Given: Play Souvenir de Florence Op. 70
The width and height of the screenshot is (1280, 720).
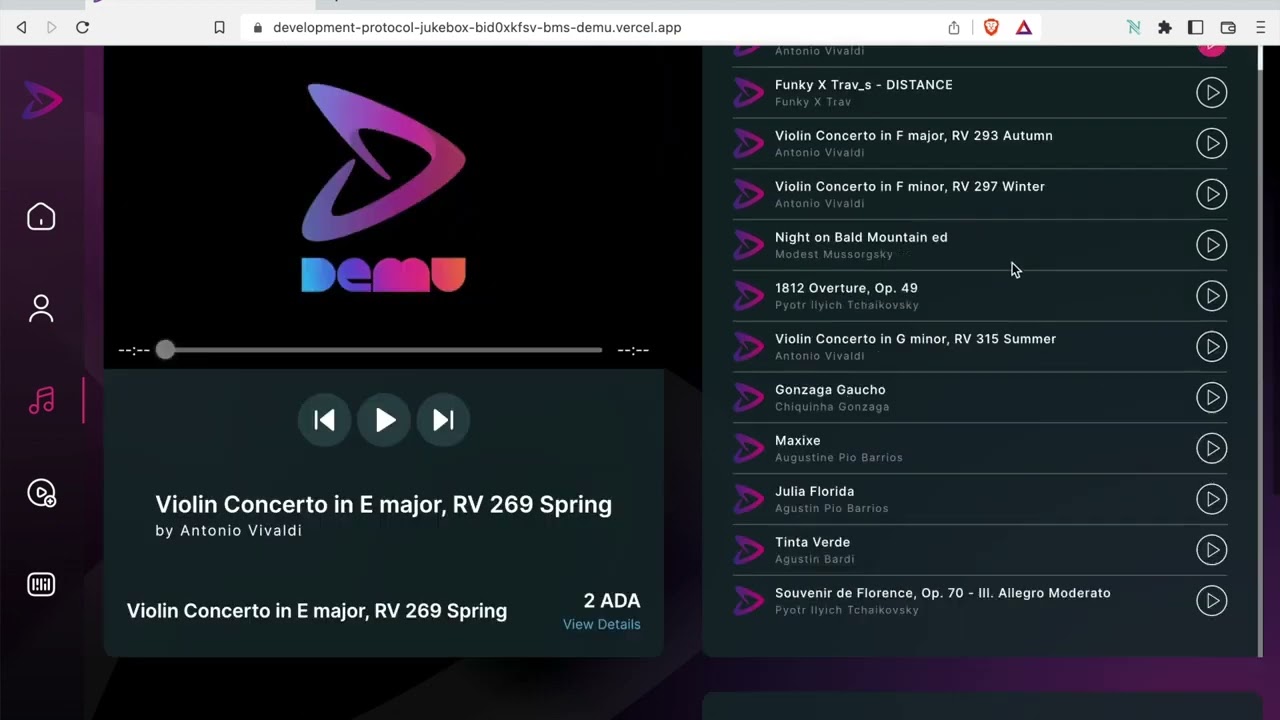Looking at the screenshot, I should click(x=1211, y=601).
